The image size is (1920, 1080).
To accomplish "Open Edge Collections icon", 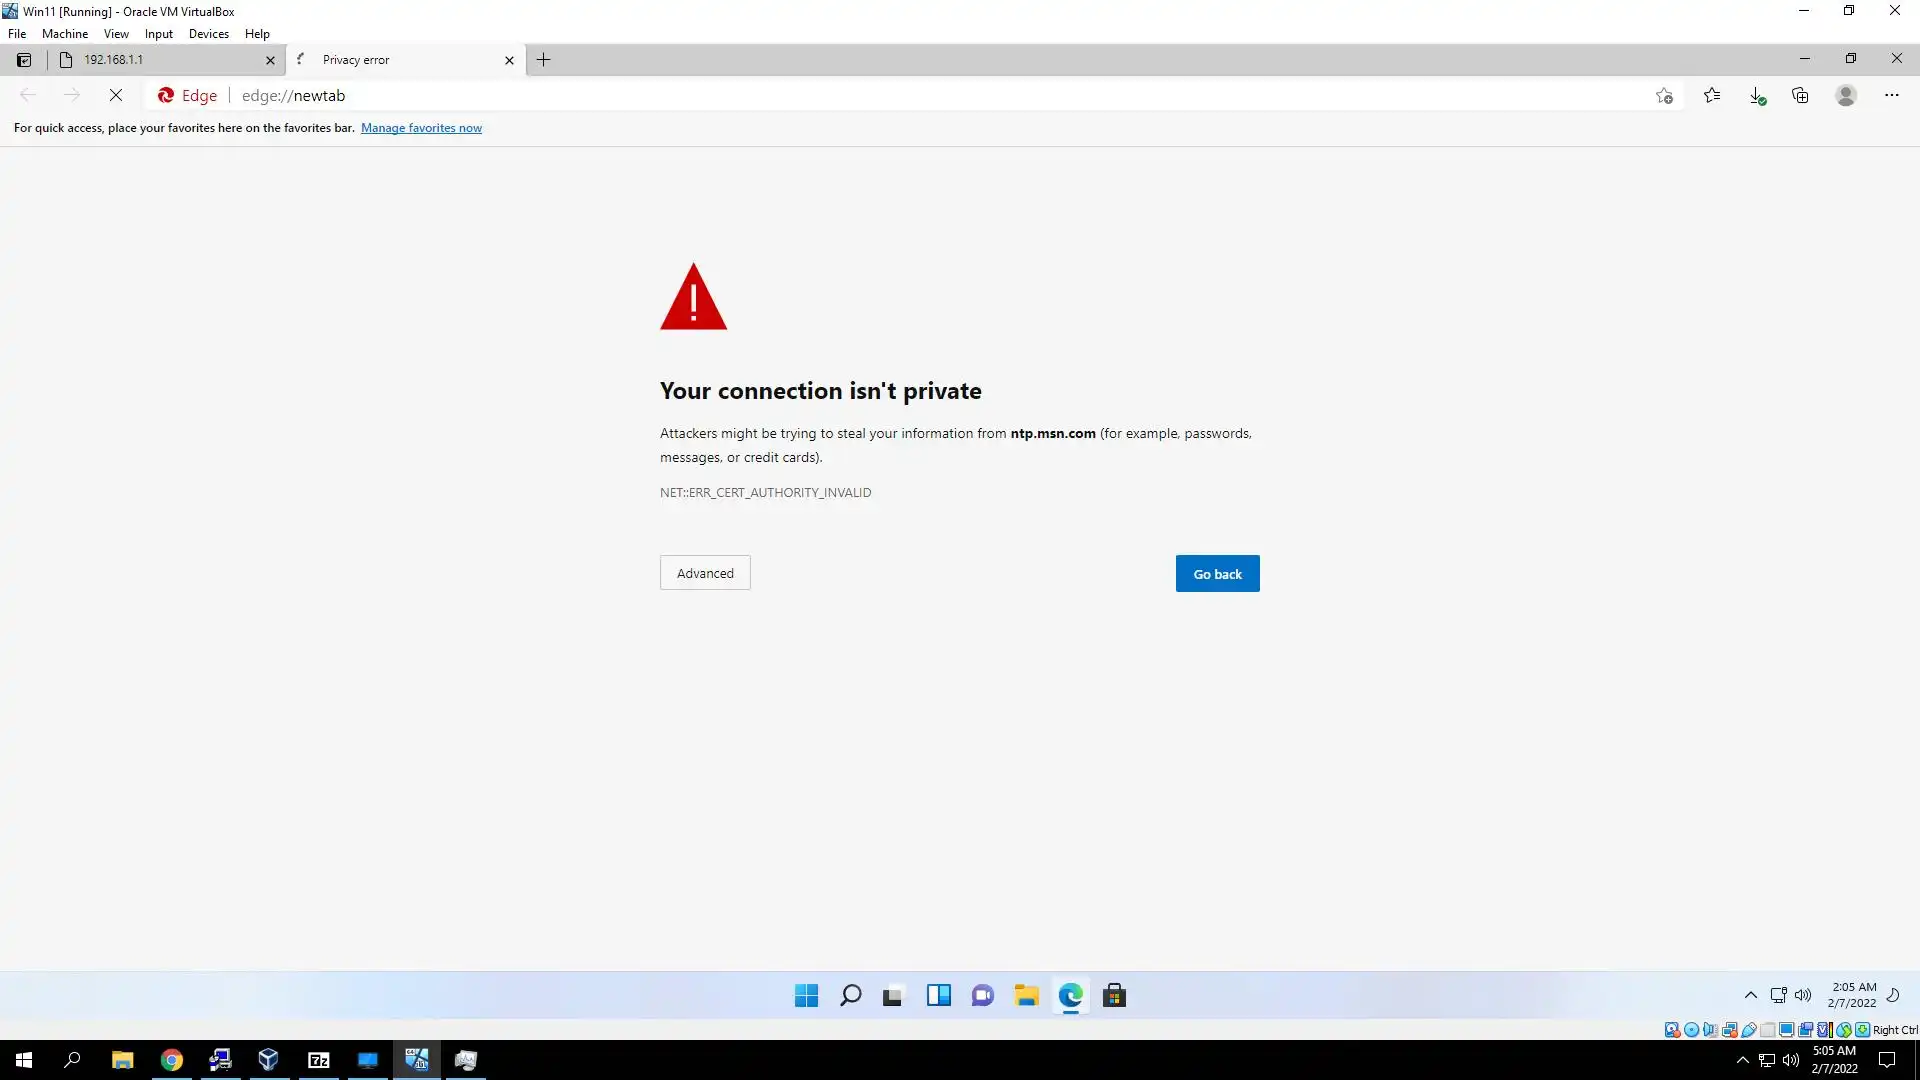I will click(1800, 95).
